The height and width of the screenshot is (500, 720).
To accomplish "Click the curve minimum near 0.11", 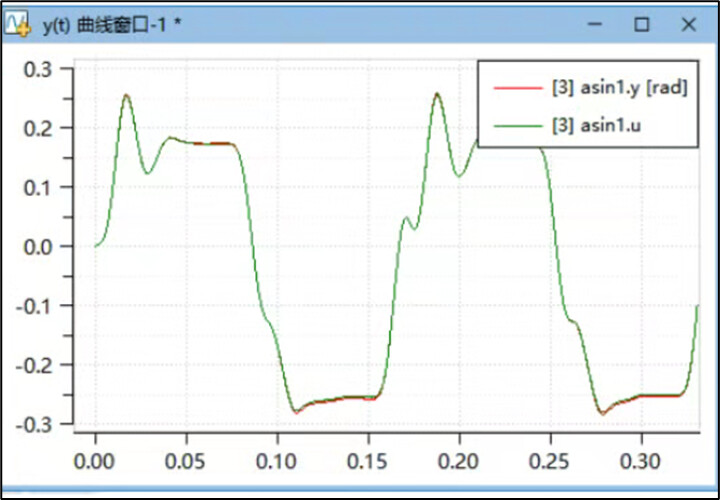I will 296,411.
